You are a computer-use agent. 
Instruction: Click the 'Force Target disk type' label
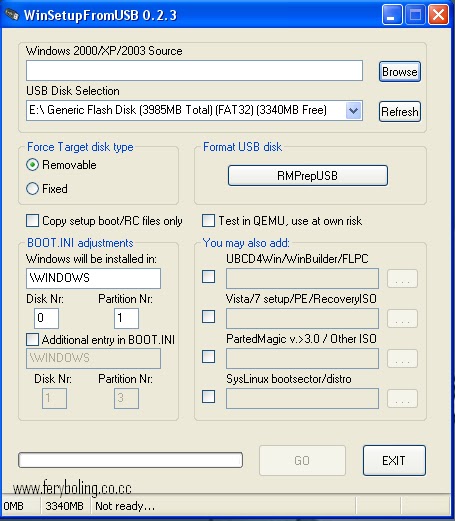(x=80, y=147)
